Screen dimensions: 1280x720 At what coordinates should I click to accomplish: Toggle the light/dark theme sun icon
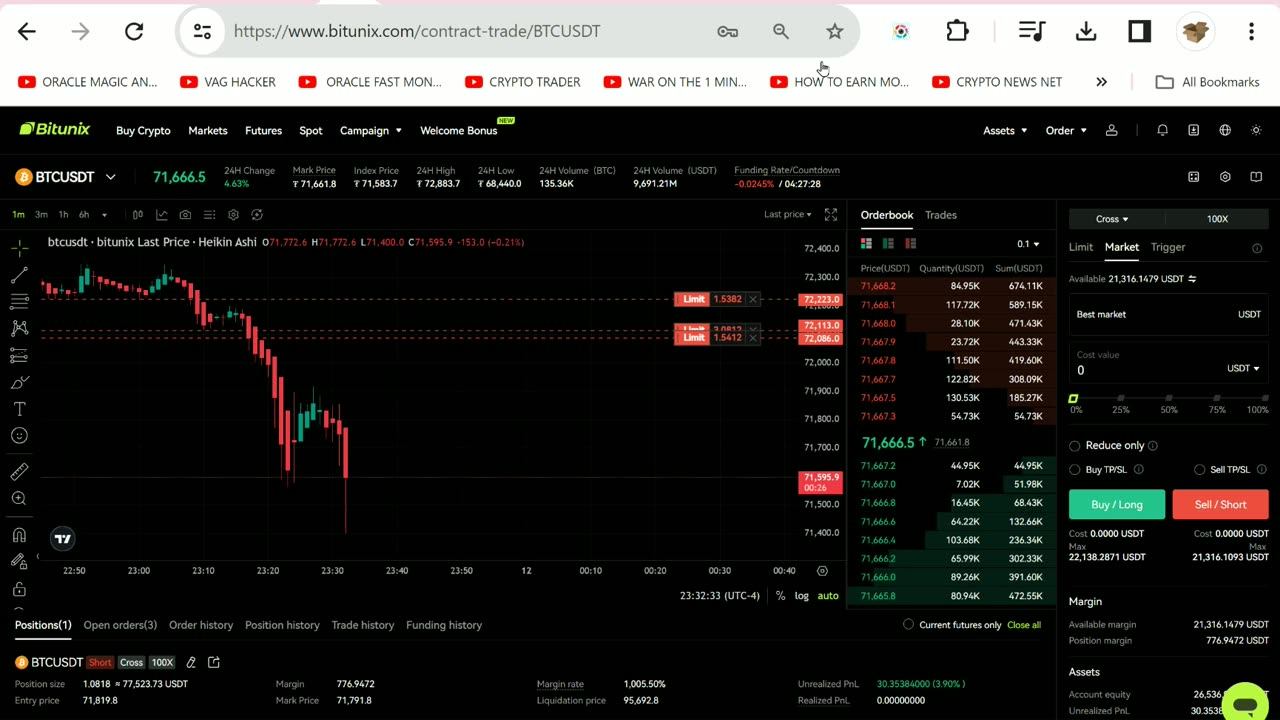tap(1256, 130)
